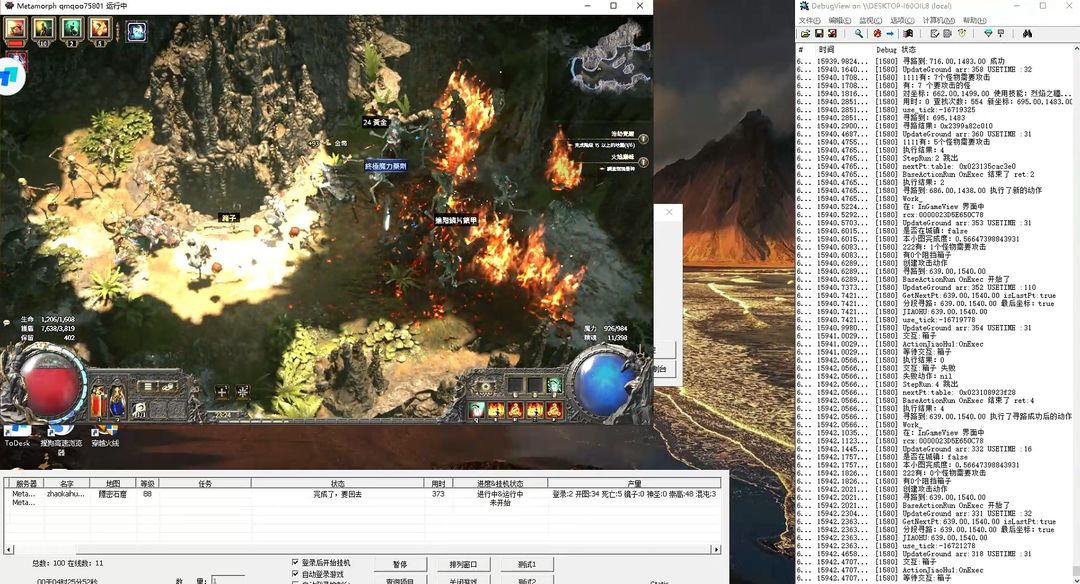This screenshot has width=1080, height=584.
Task: Open the 选项(O) menu in DebugView
Action: [902, 21]
